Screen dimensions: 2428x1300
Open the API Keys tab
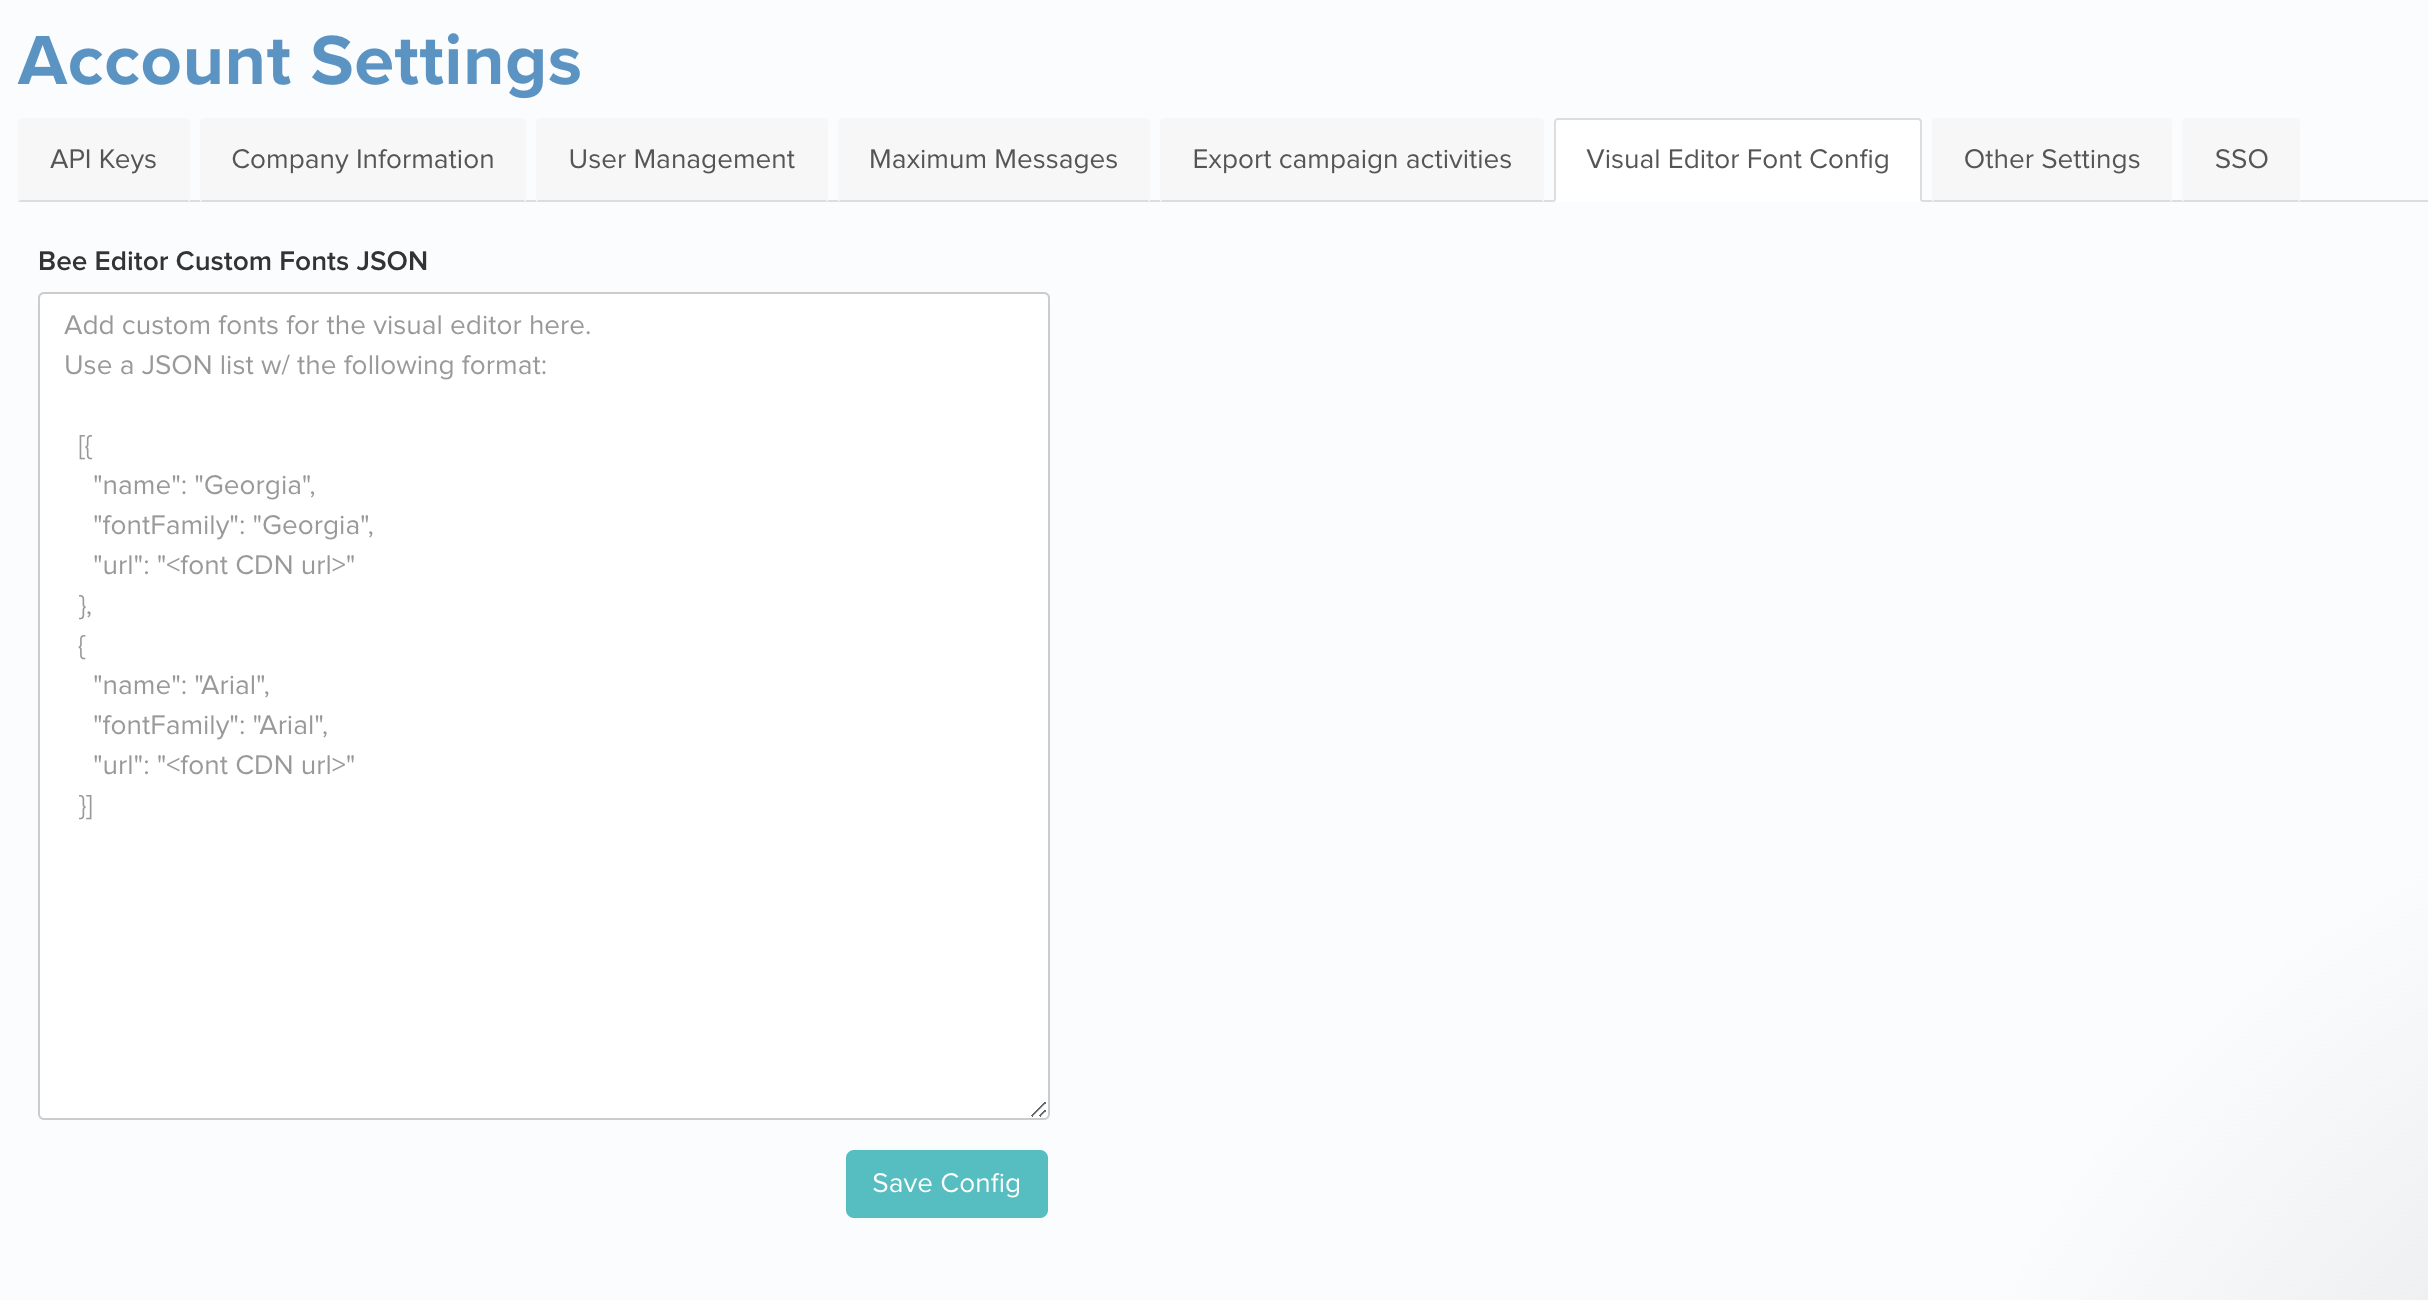point(104,160)
